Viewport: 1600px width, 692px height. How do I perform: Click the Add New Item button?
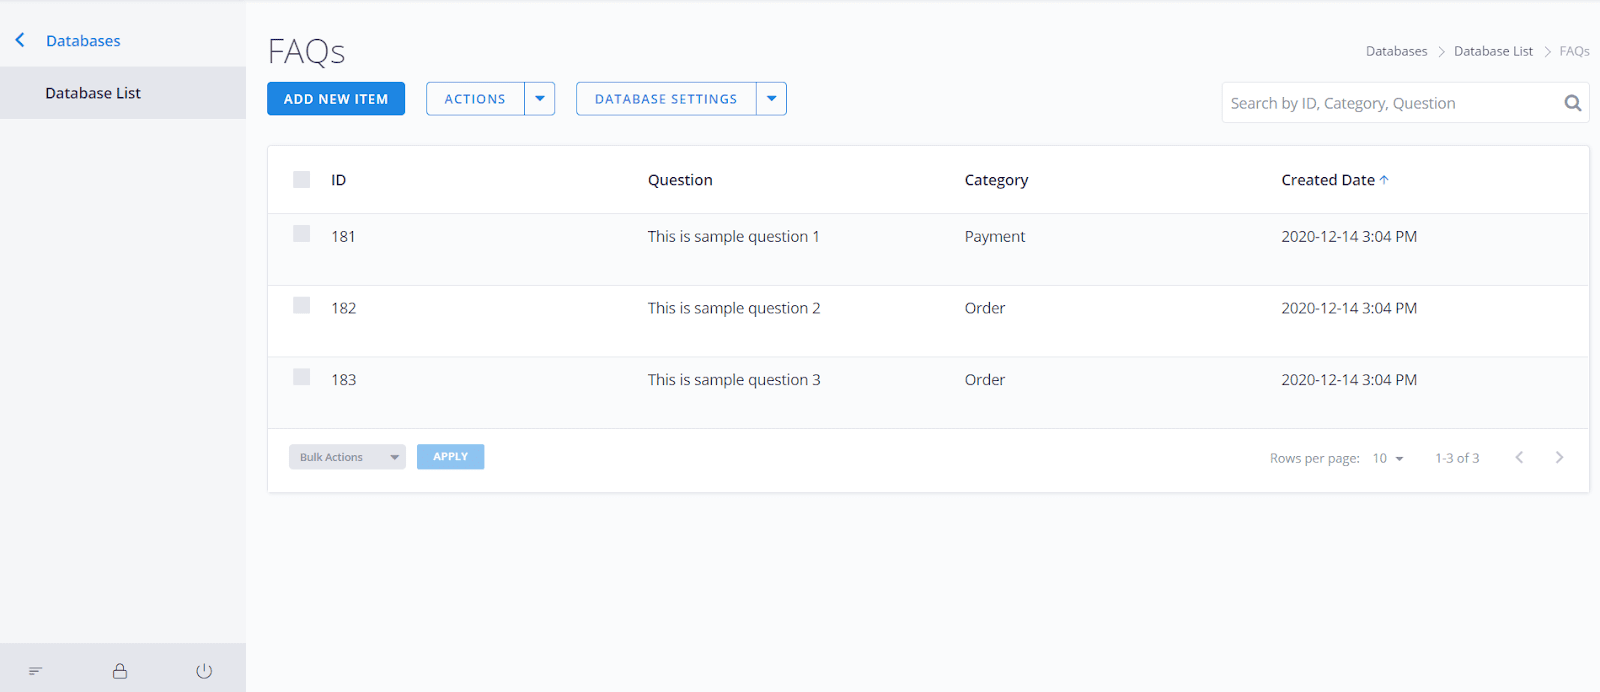pyautogui.click(x=336, y=99)
